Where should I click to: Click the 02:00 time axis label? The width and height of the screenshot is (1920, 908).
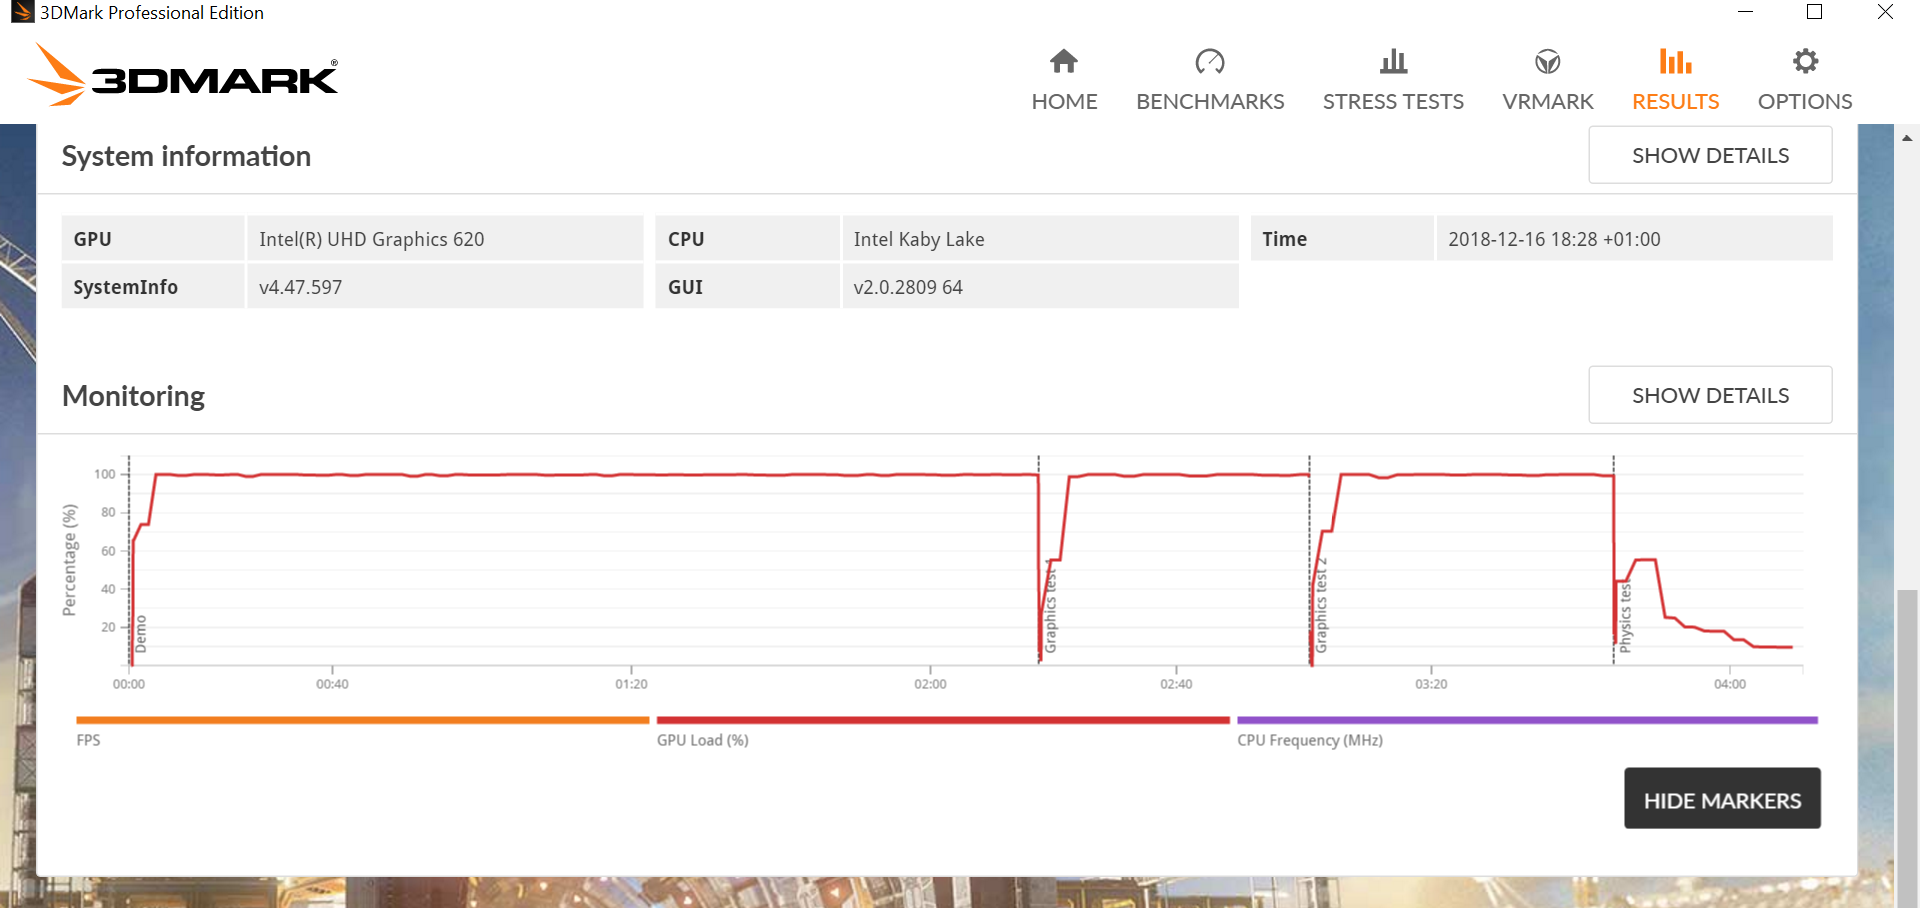[x=930, y=684]
